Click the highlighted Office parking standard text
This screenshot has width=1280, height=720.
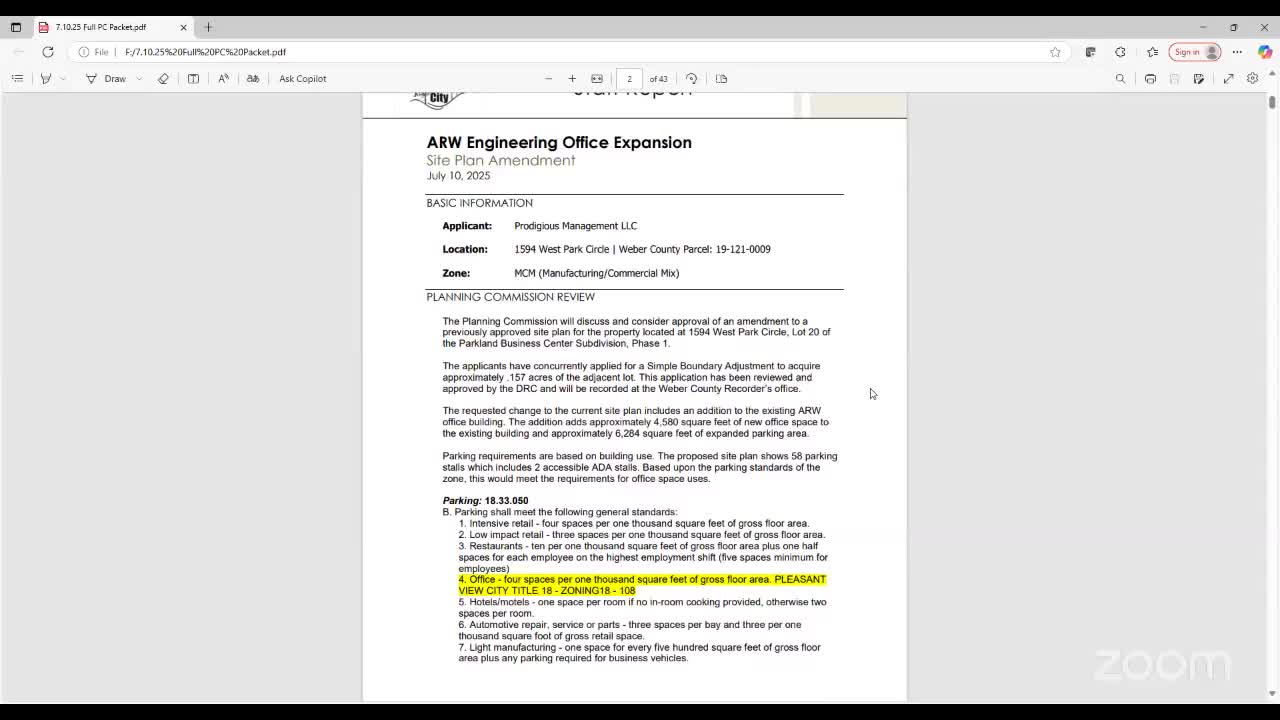[642, 585]
